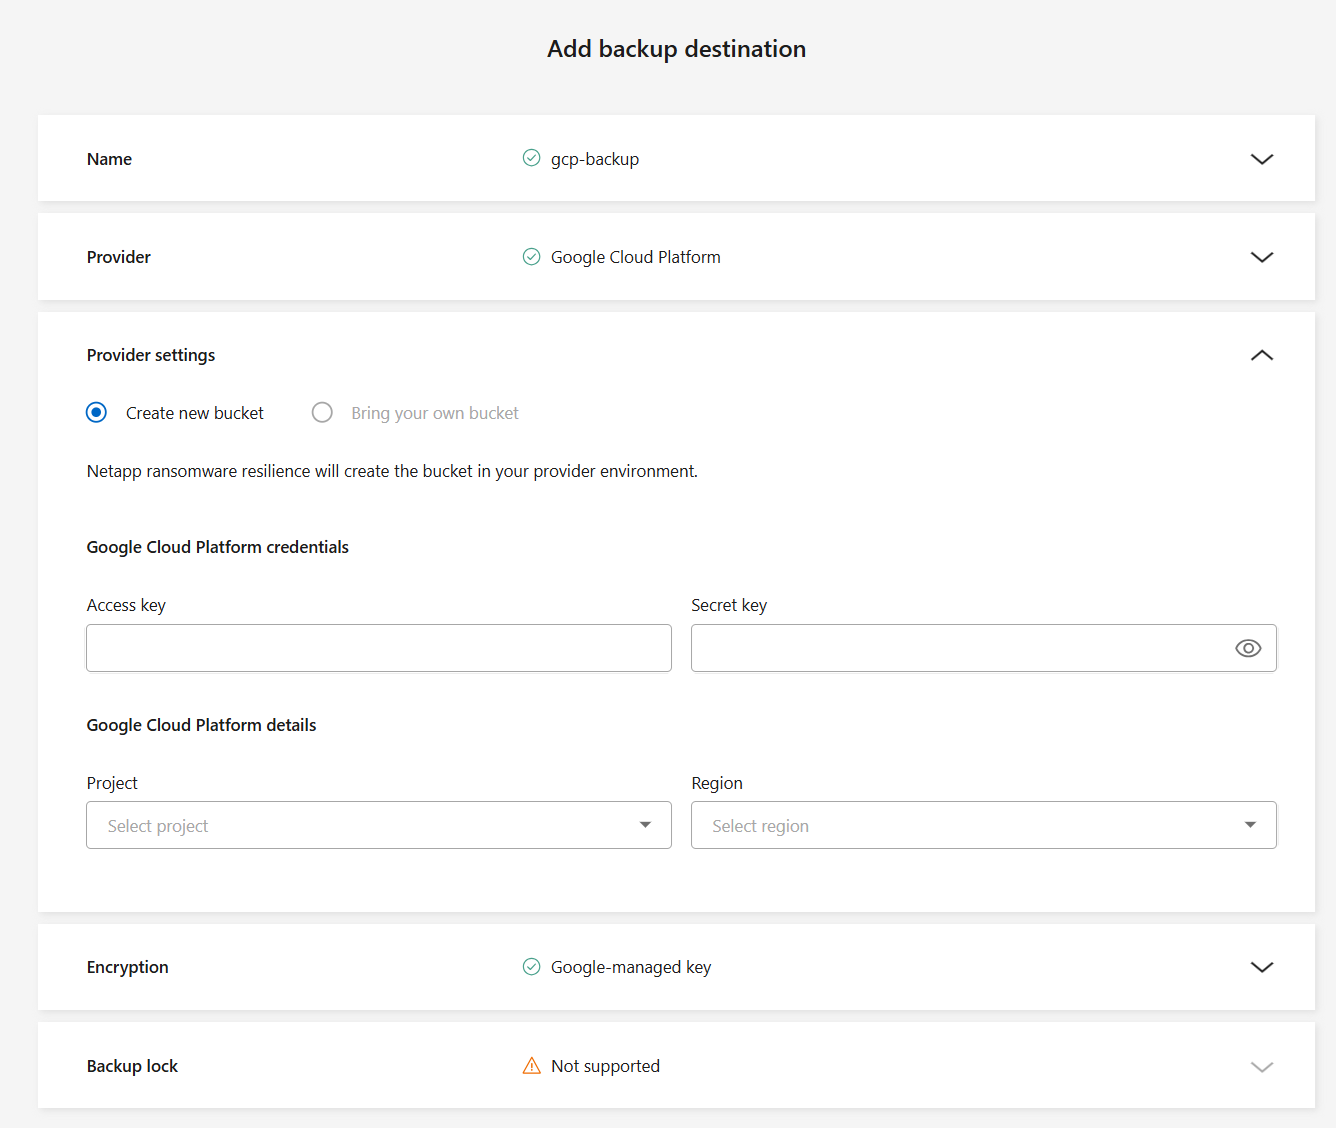
Task: Expand the Provider section
Action: [1261, 256]
